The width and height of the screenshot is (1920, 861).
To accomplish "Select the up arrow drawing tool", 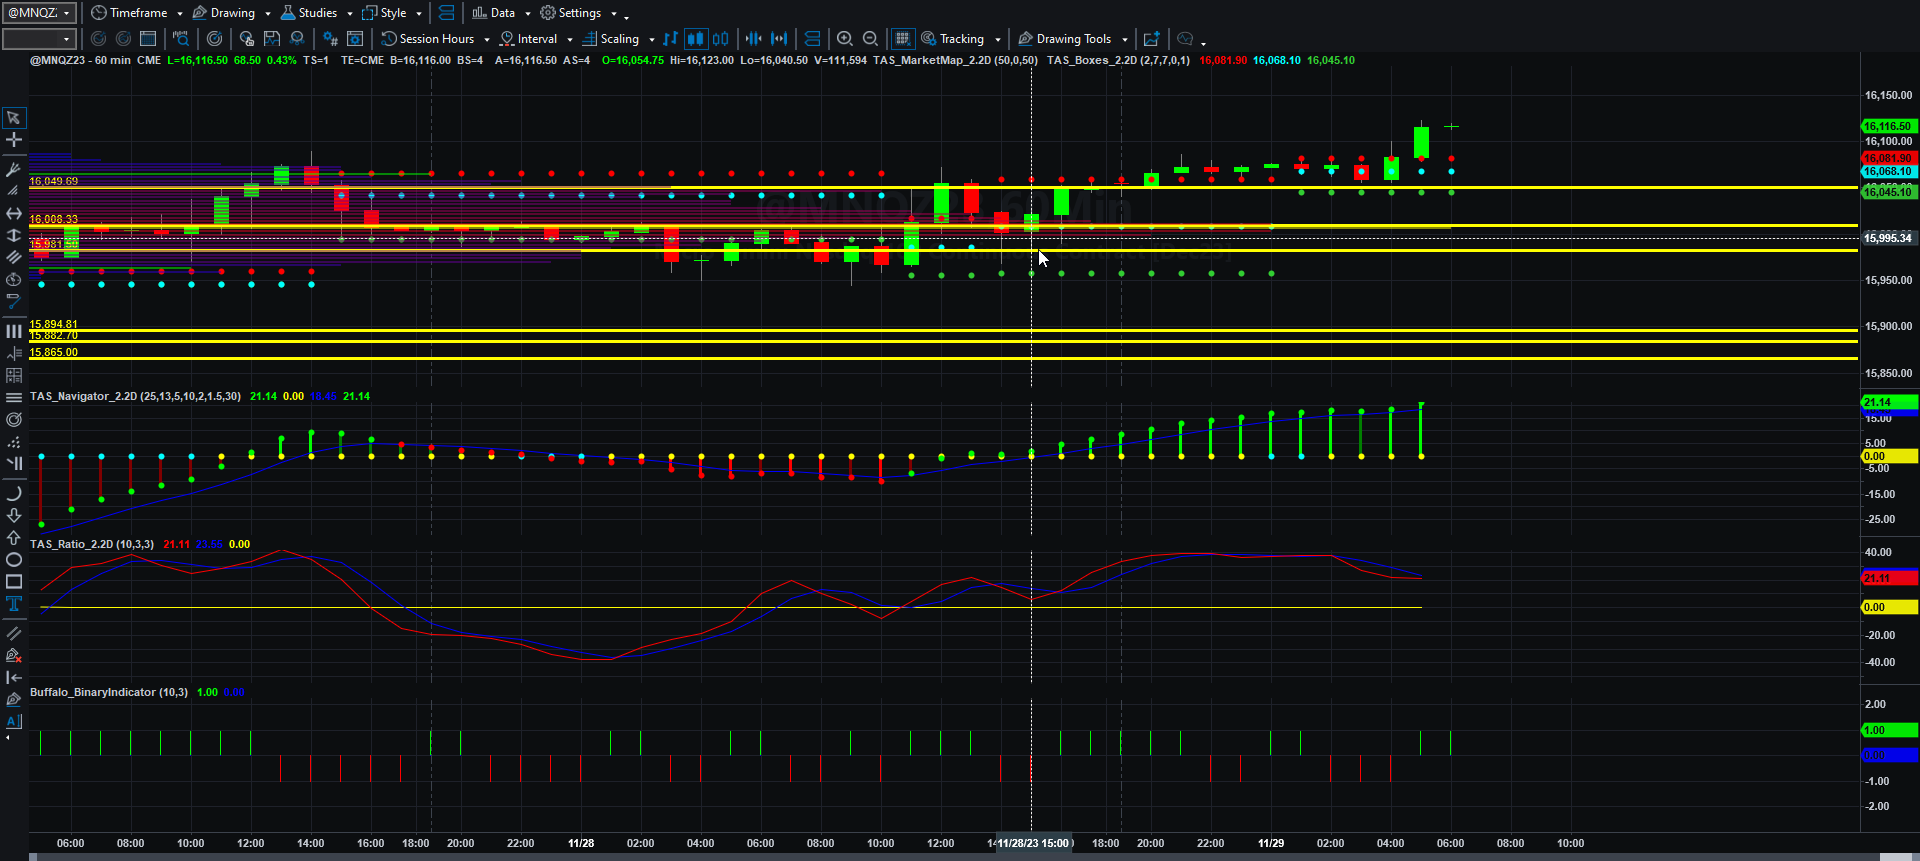I will coord(14,538).
